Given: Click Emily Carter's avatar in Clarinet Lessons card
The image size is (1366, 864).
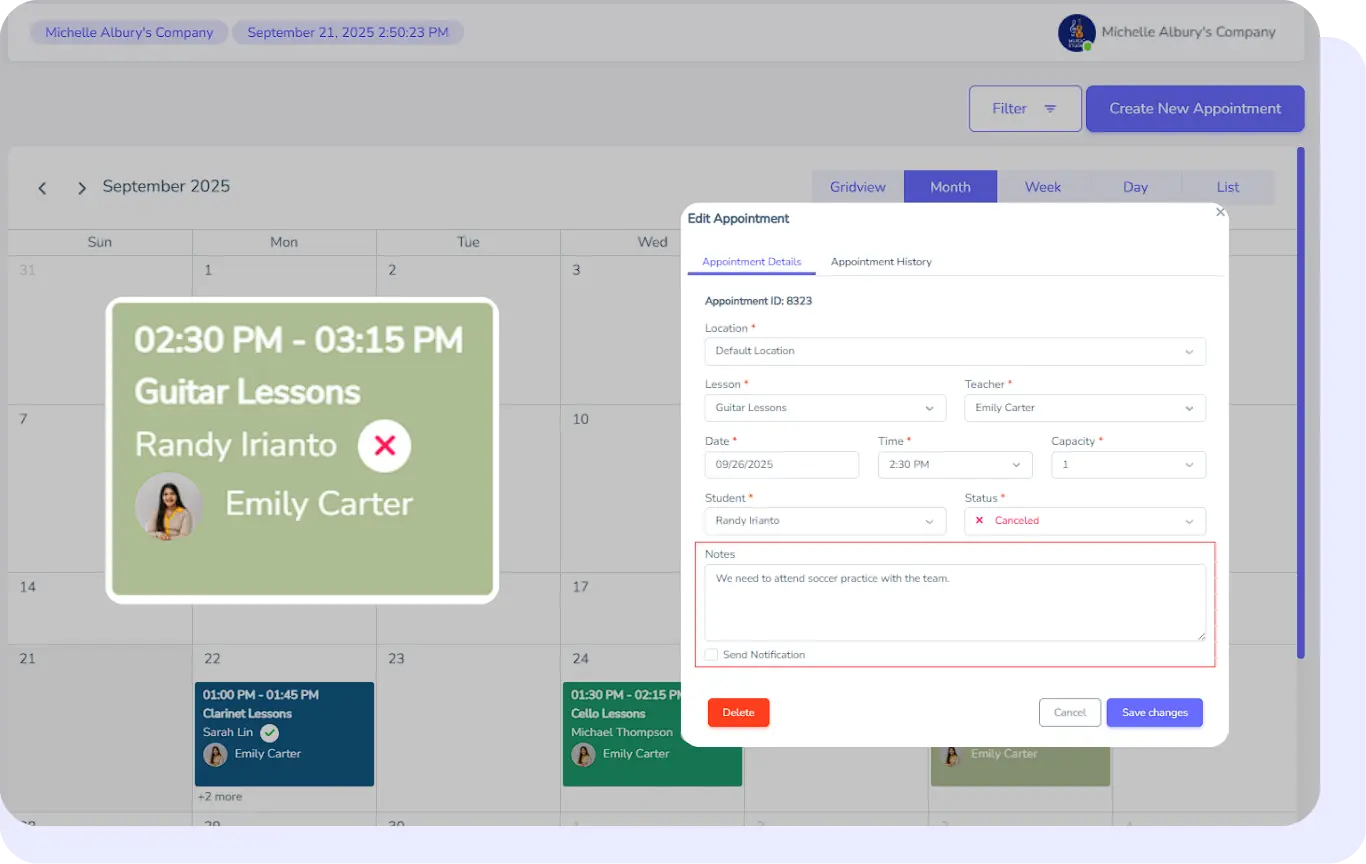Looking at the screenshot, I should point(215,754).
